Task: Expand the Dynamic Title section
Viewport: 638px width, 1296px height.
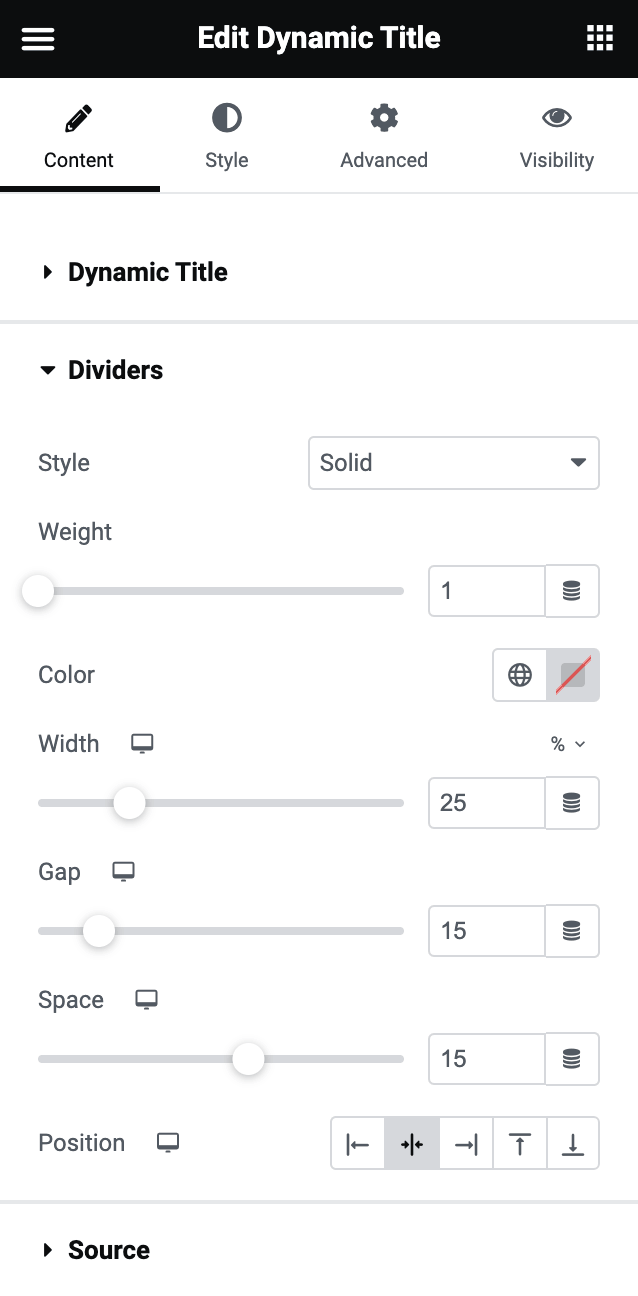Action: click(x=147, y=272)
